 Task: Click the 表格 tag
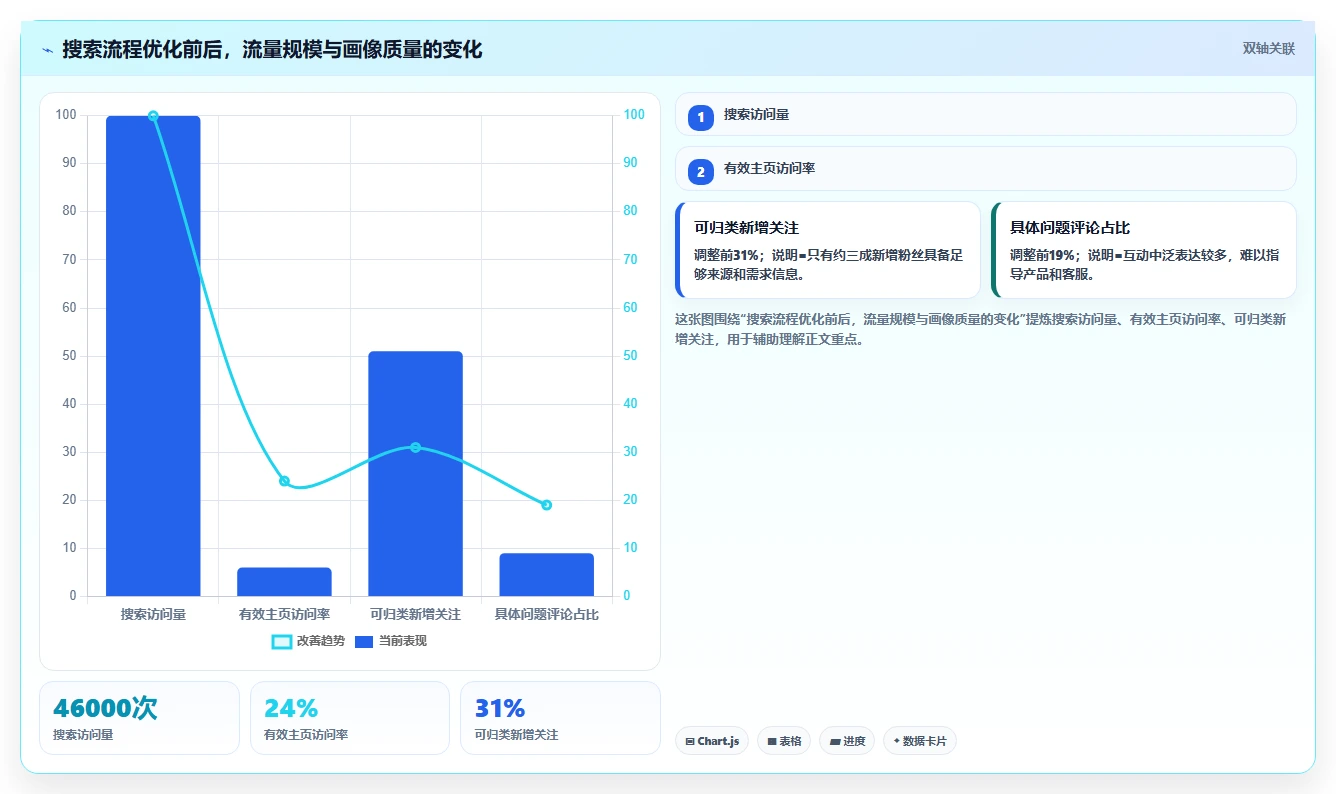point(784,741)
